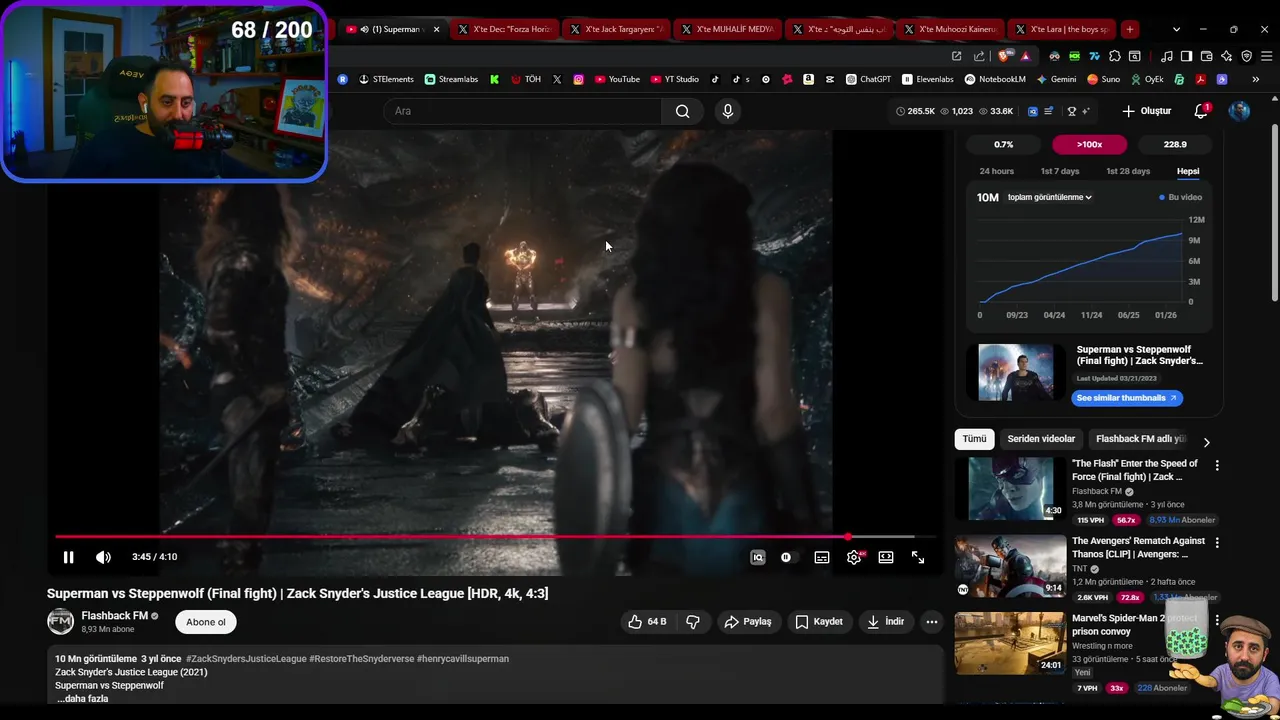Click the YouTube search field Ara

tap(522, 111)
